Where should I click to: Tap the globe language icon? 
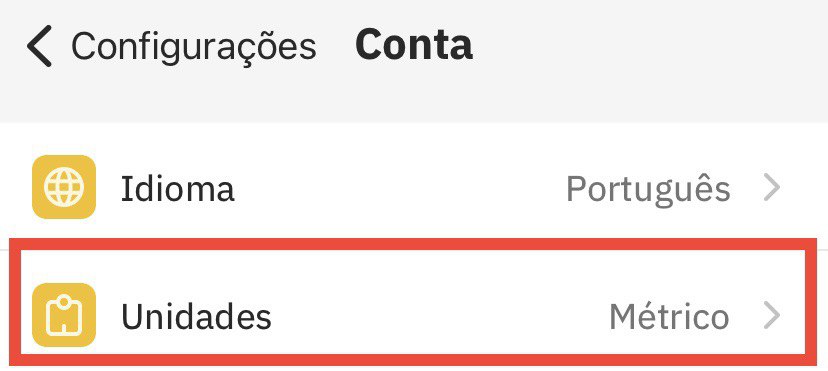point(63,187)
